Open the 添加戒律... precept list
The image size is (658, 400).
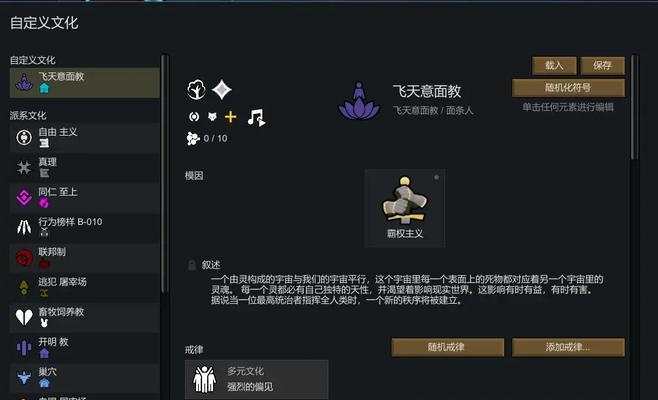tap(568, 347)
